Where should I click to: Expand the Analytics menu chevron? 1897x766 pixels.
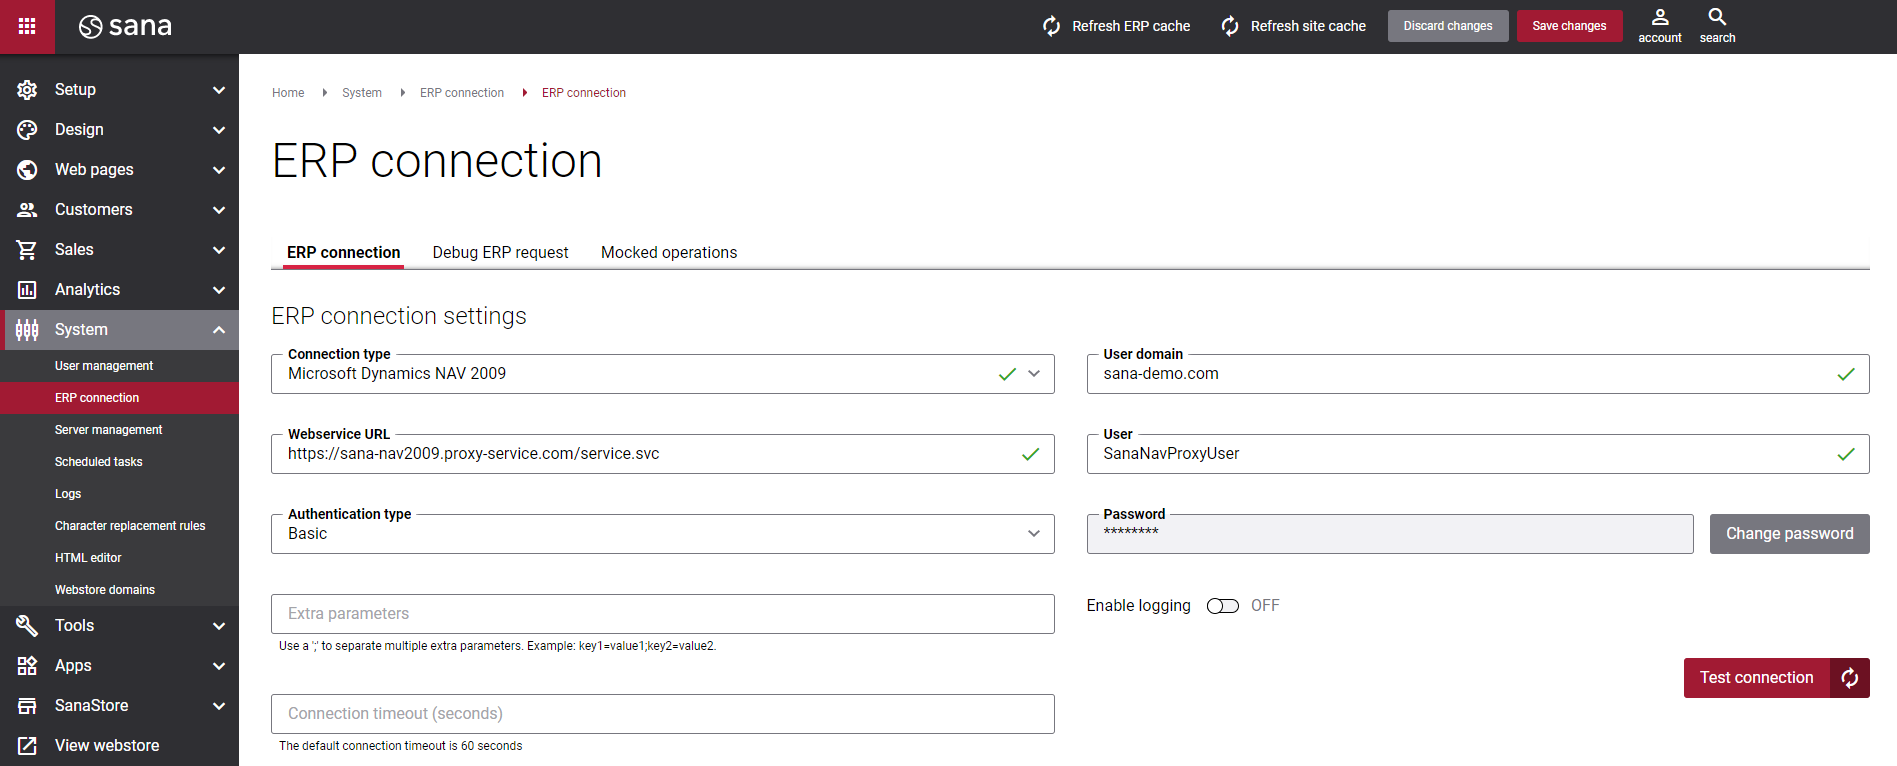pos(219,290)
